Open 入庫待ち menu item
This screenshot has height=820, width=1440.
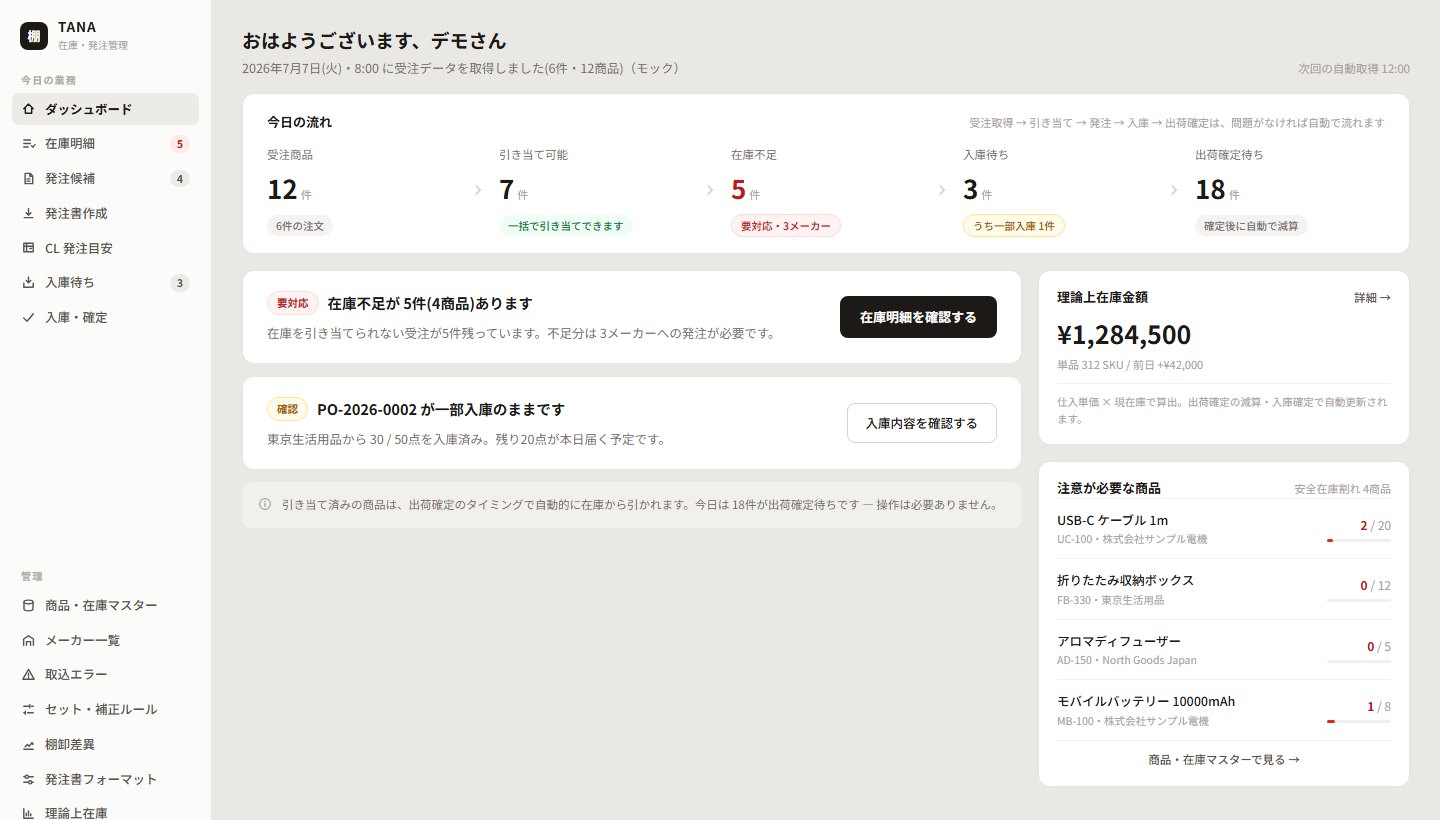[x=105, y=283]
